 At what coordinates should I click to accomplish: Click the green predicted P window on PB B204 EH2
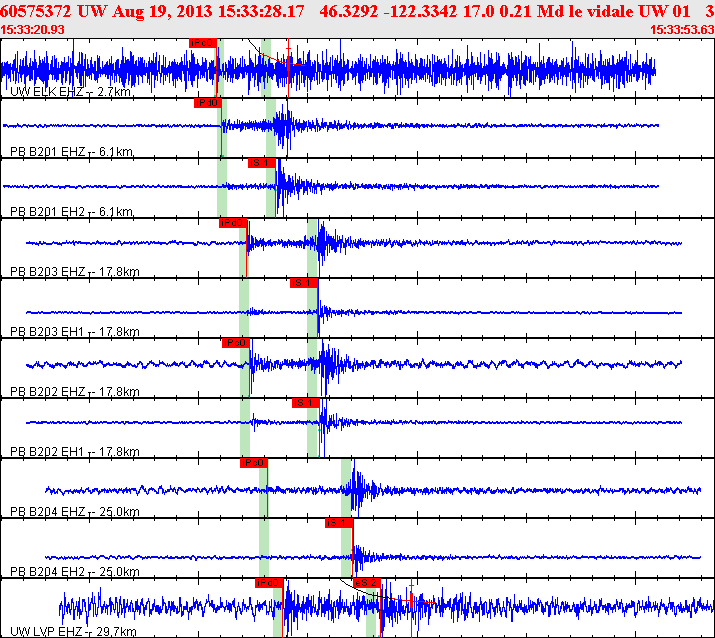tap(264, 548)
